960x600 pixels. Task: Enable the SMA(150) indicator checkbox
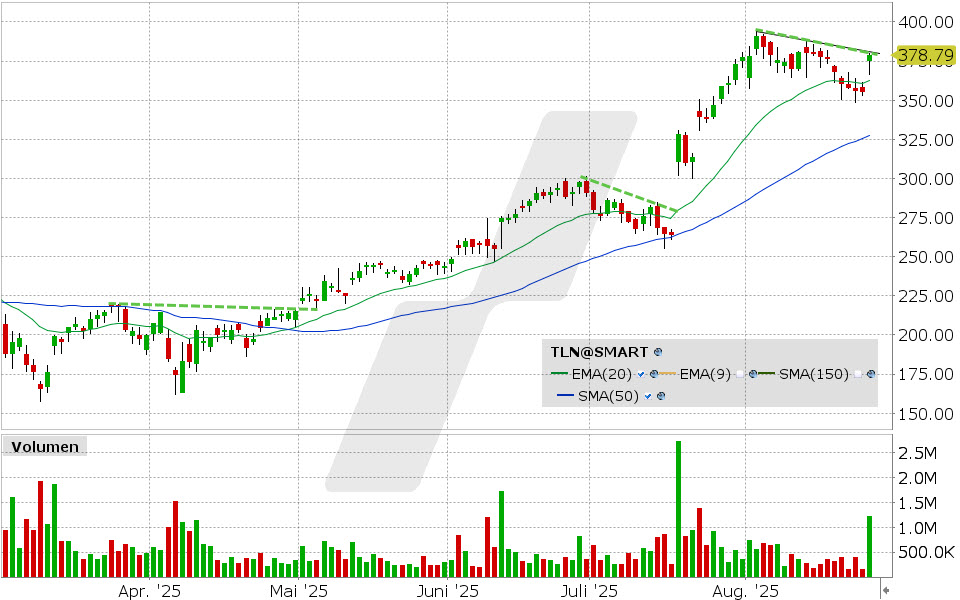click(857, 374)
